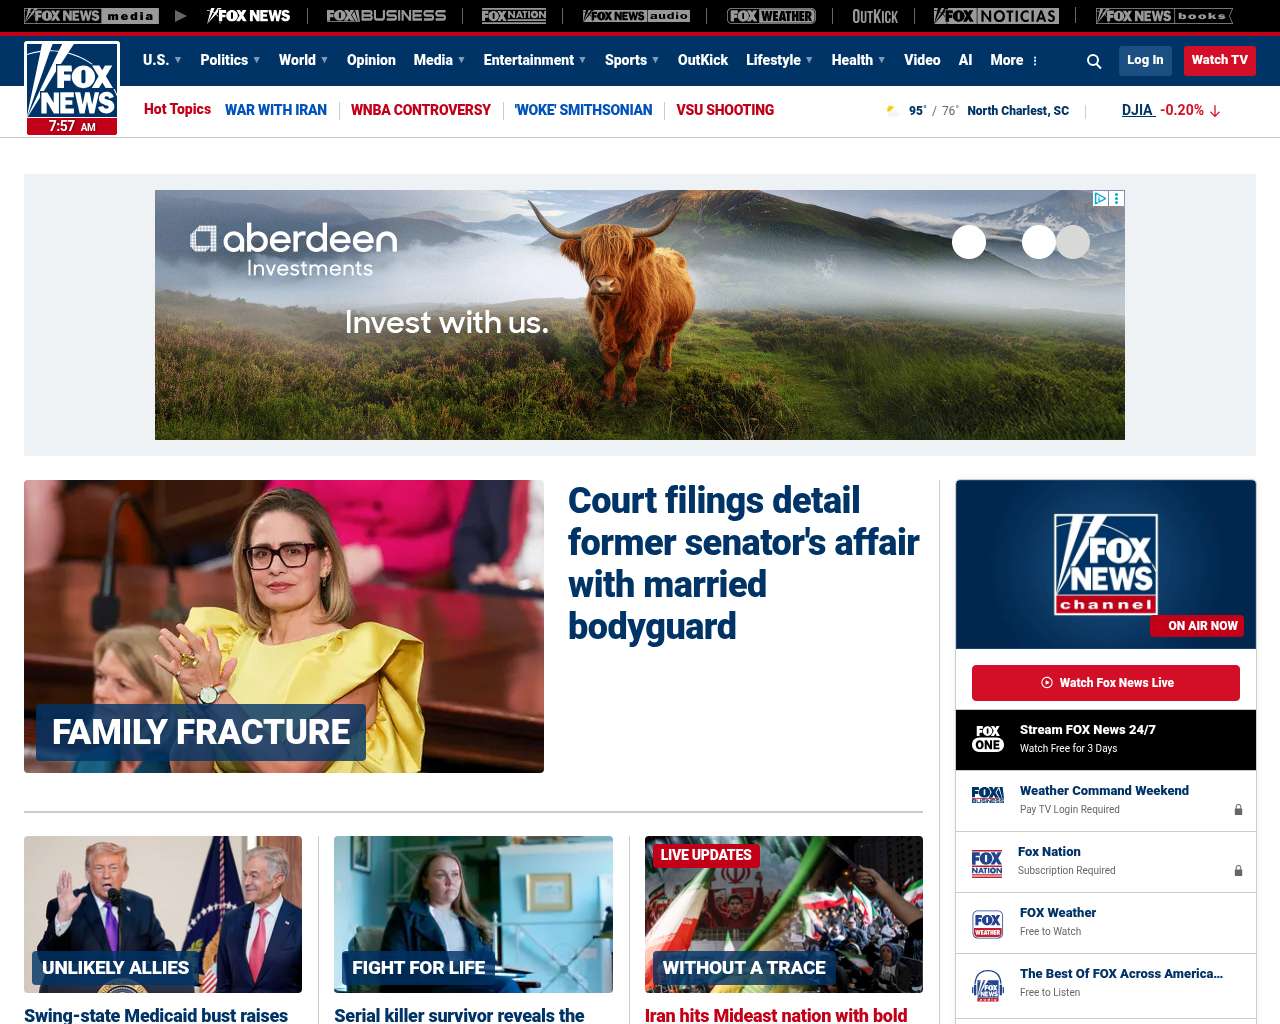The image size is (1280, 1024).
Task: Open Swing-state Medicaid bust headline
Action: click(156, 1015)
